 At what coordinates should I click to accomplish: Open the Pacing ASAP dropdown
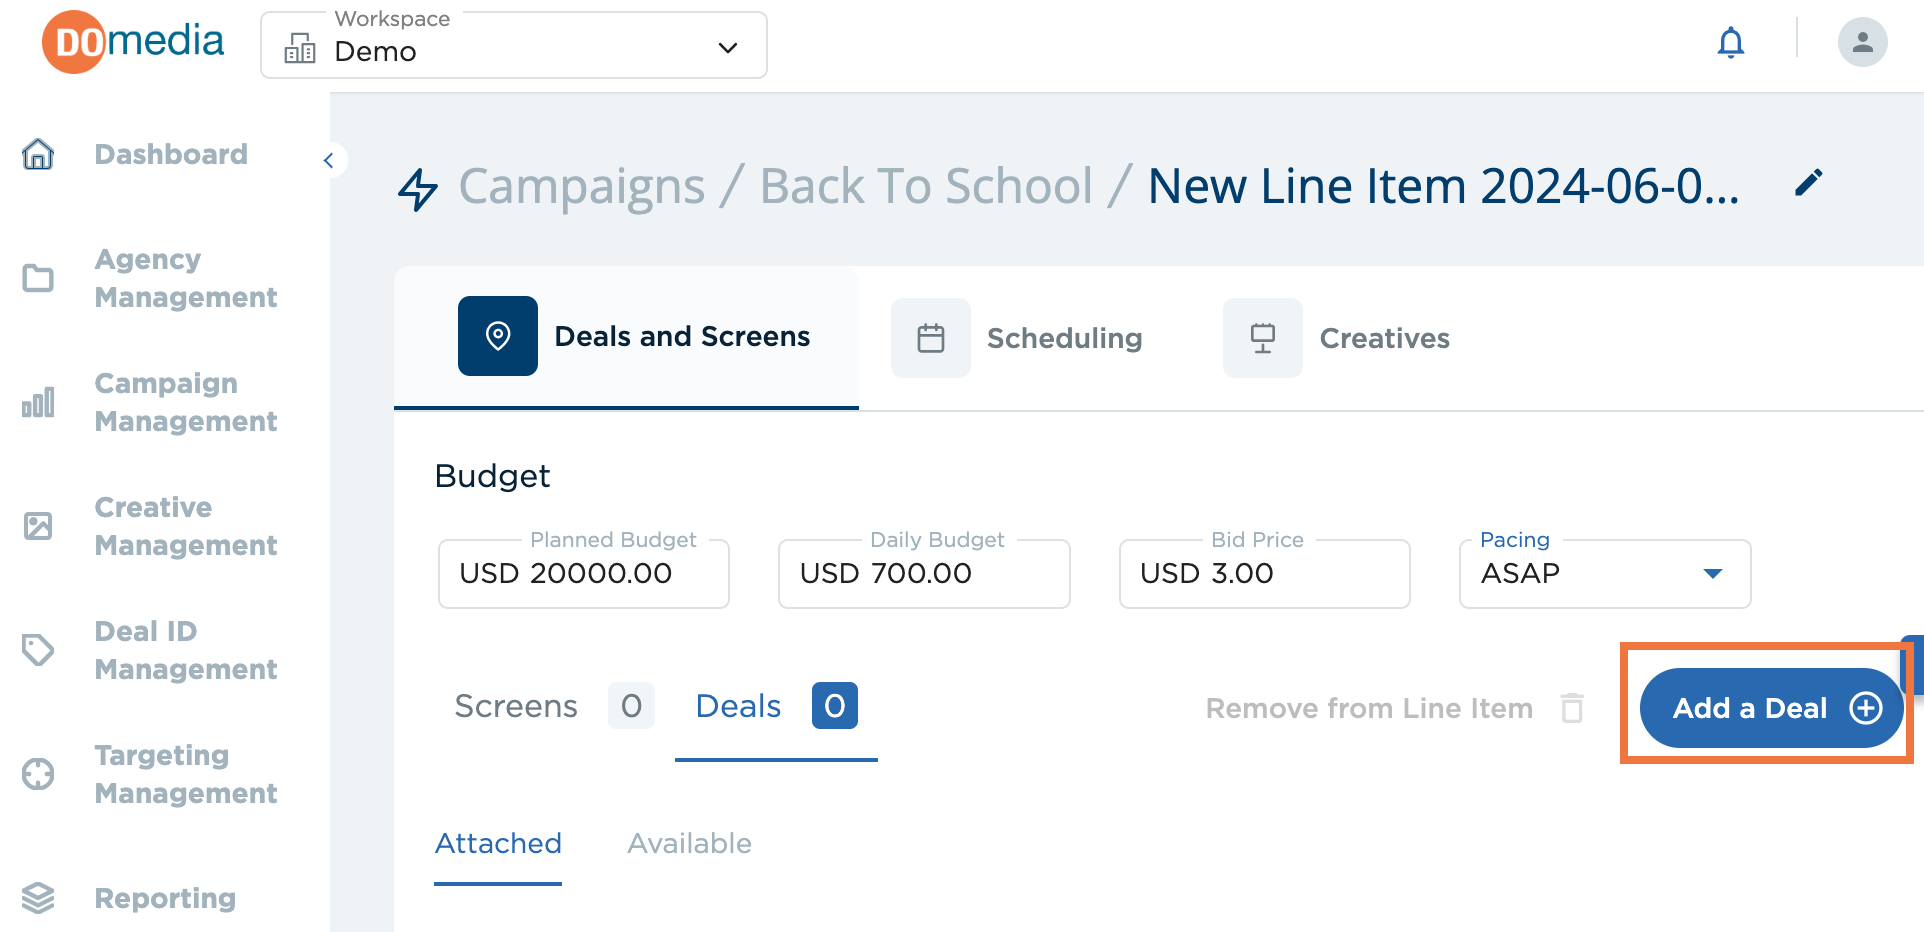[x=1605, y=573]
